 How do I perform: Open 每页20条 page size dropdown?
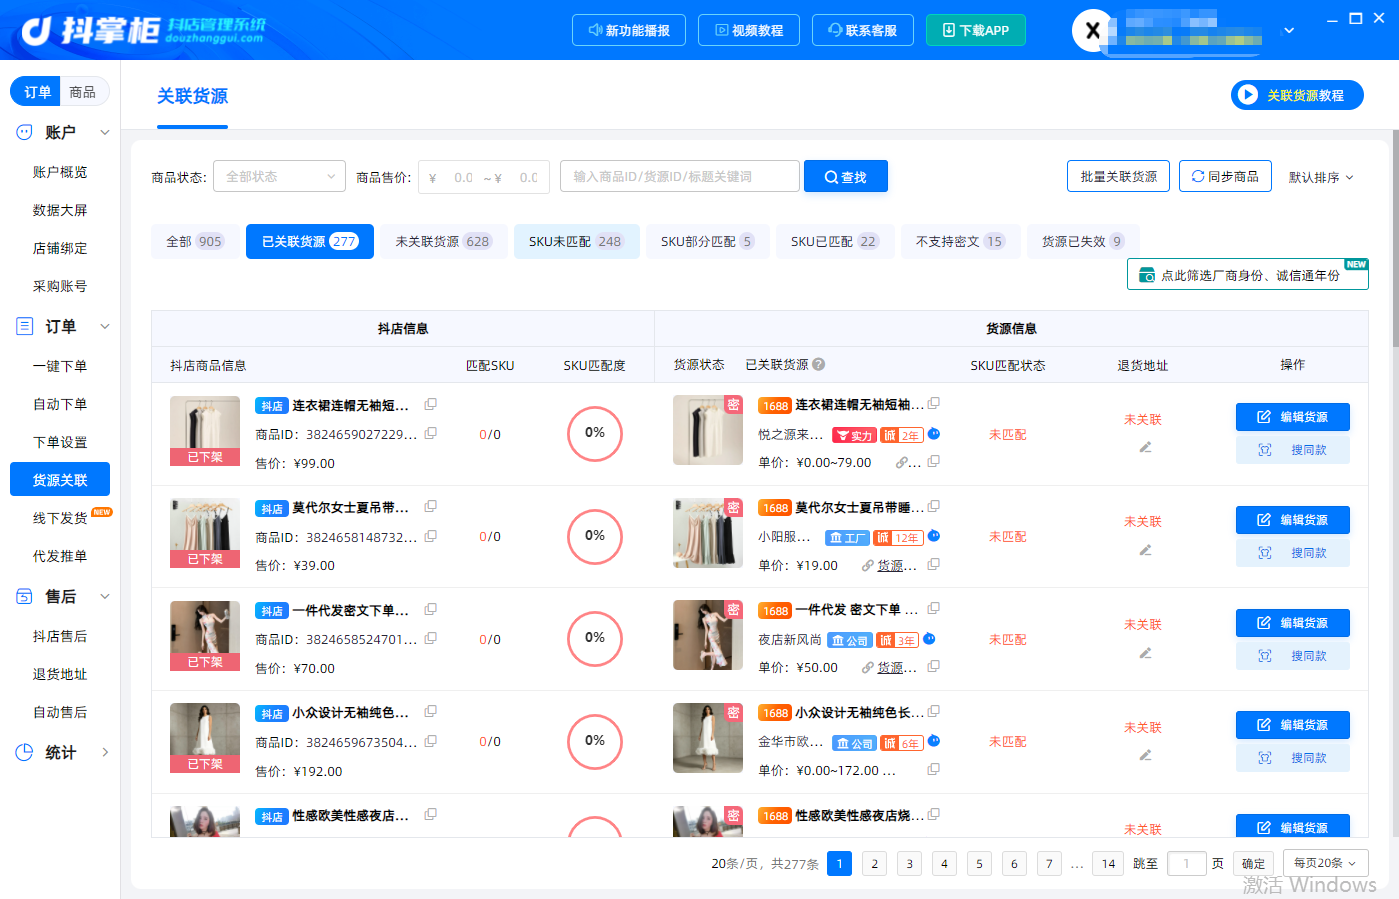(1325, 863)
